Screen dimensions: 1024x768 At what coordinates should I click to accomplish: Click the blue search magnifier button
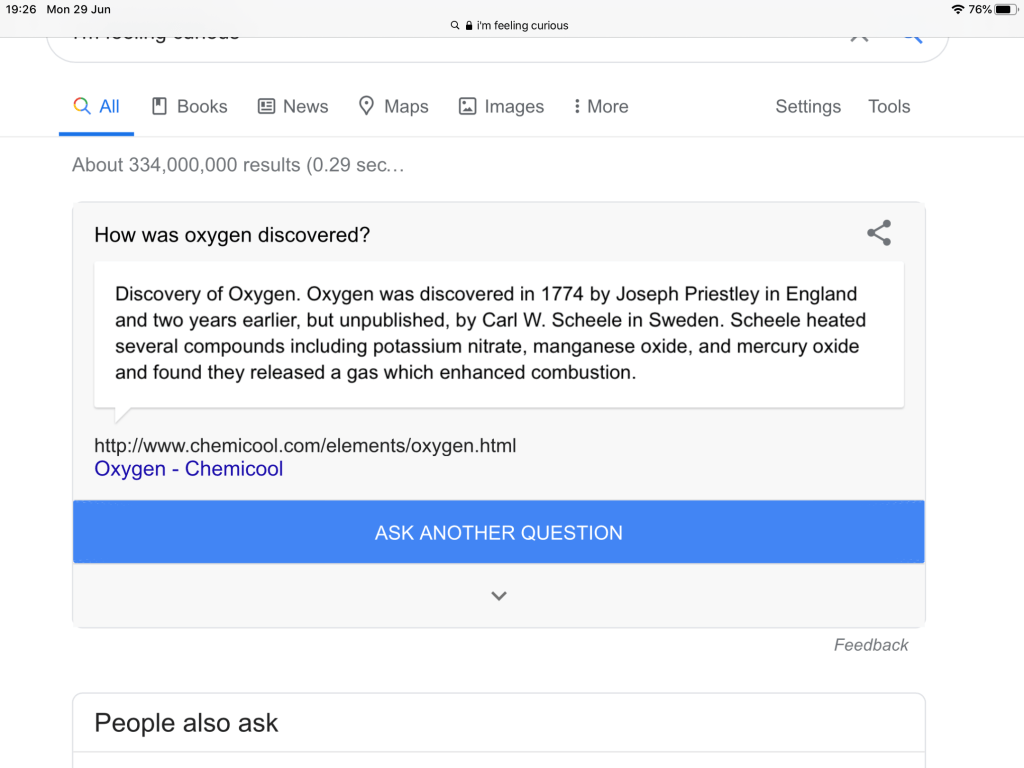[912, 36]
